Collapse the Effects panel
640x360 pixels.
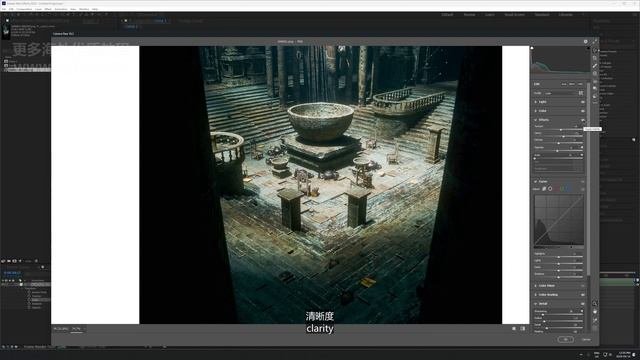coord(536,120)
